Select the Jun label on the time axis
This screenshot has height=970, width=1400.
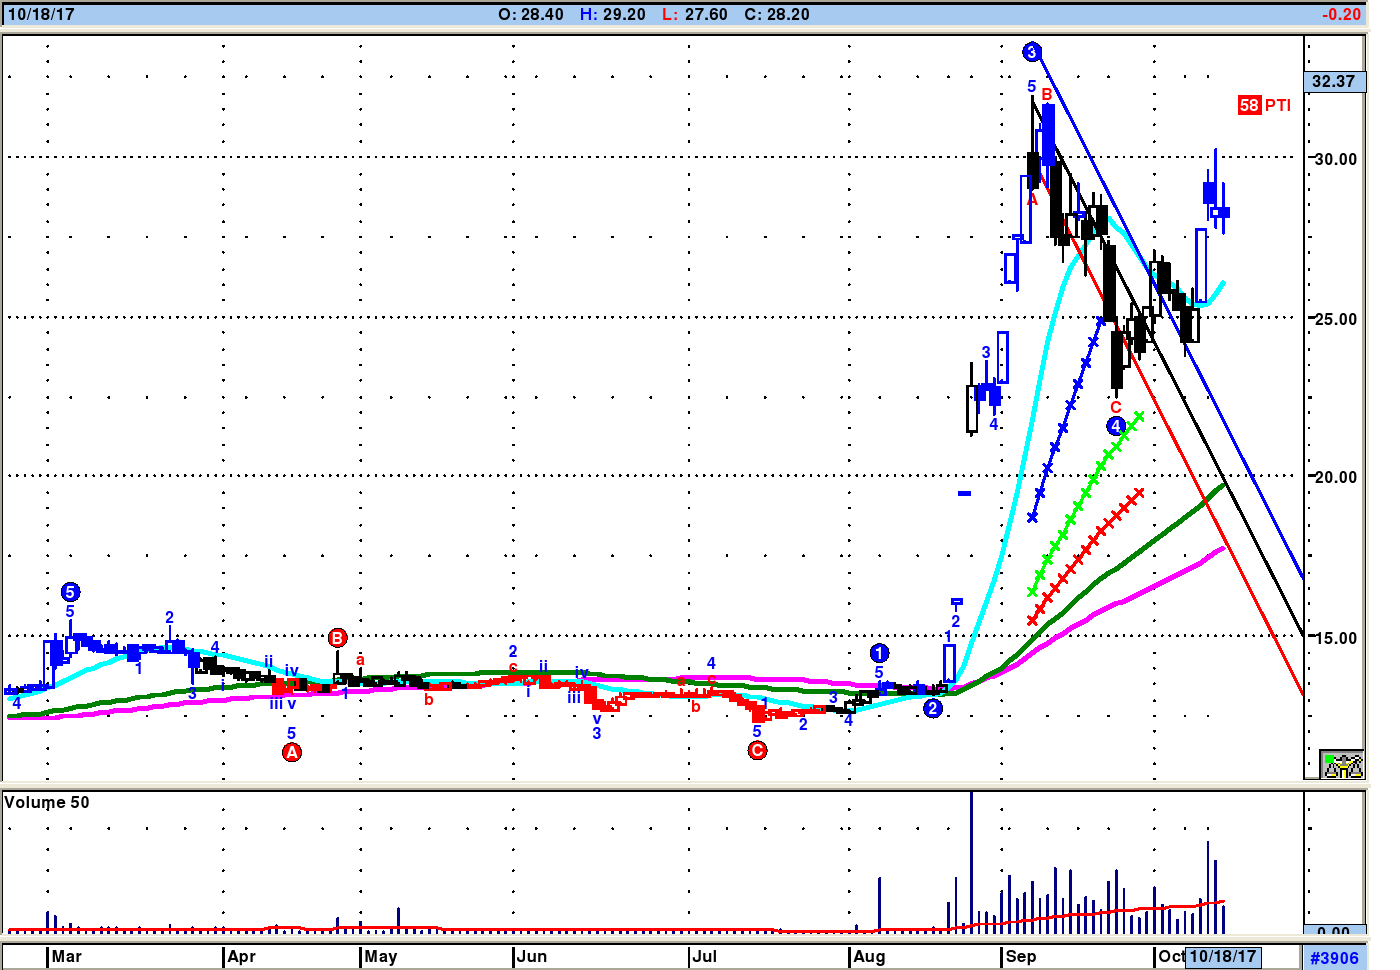click(532, 956)
